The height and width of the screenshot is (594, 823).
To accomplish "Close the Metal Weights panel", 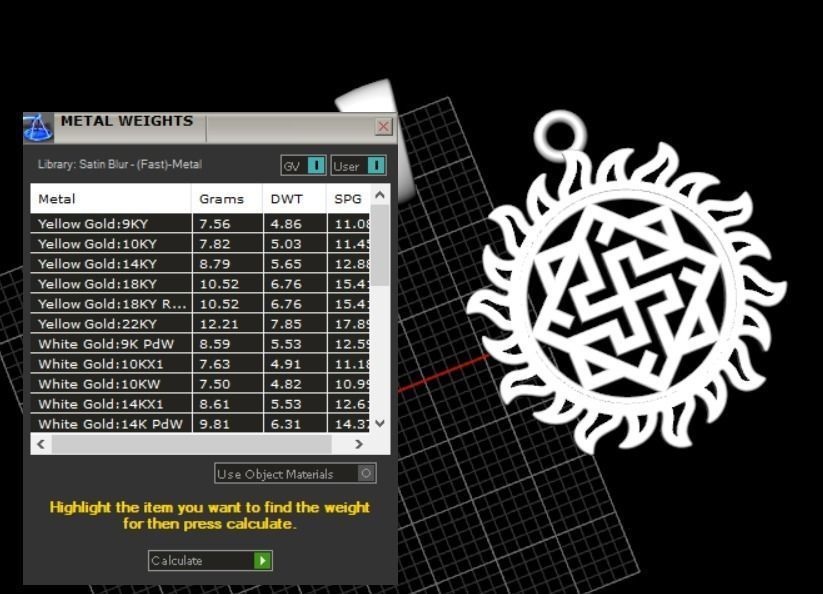I will tap(384, 126).
